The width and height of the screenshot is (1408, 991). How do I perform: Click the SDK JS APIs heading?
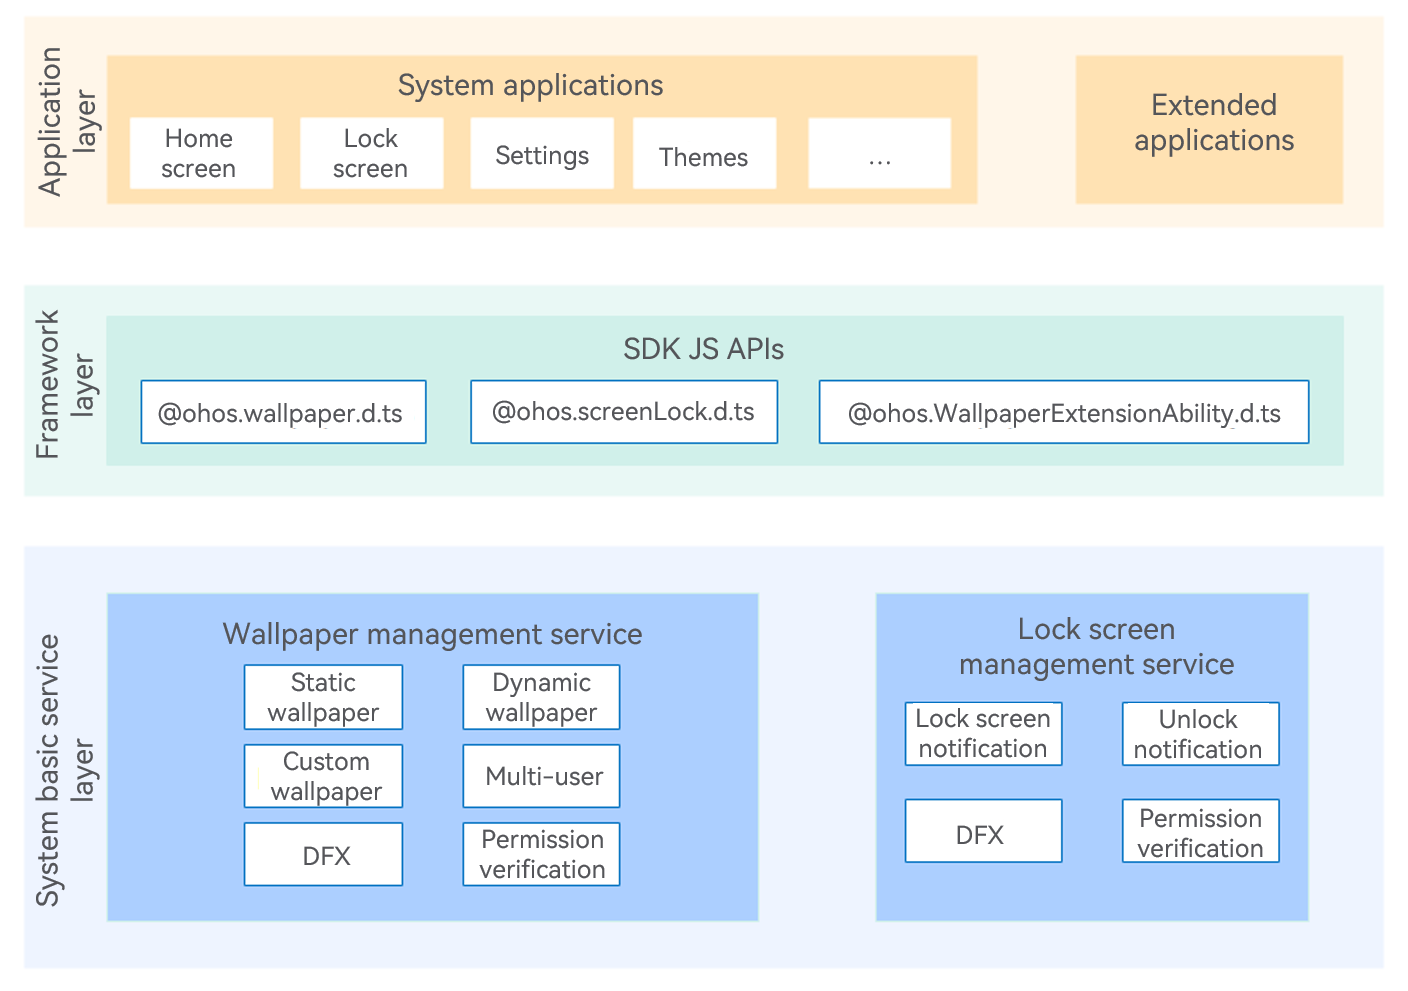(x=703, y=349)
